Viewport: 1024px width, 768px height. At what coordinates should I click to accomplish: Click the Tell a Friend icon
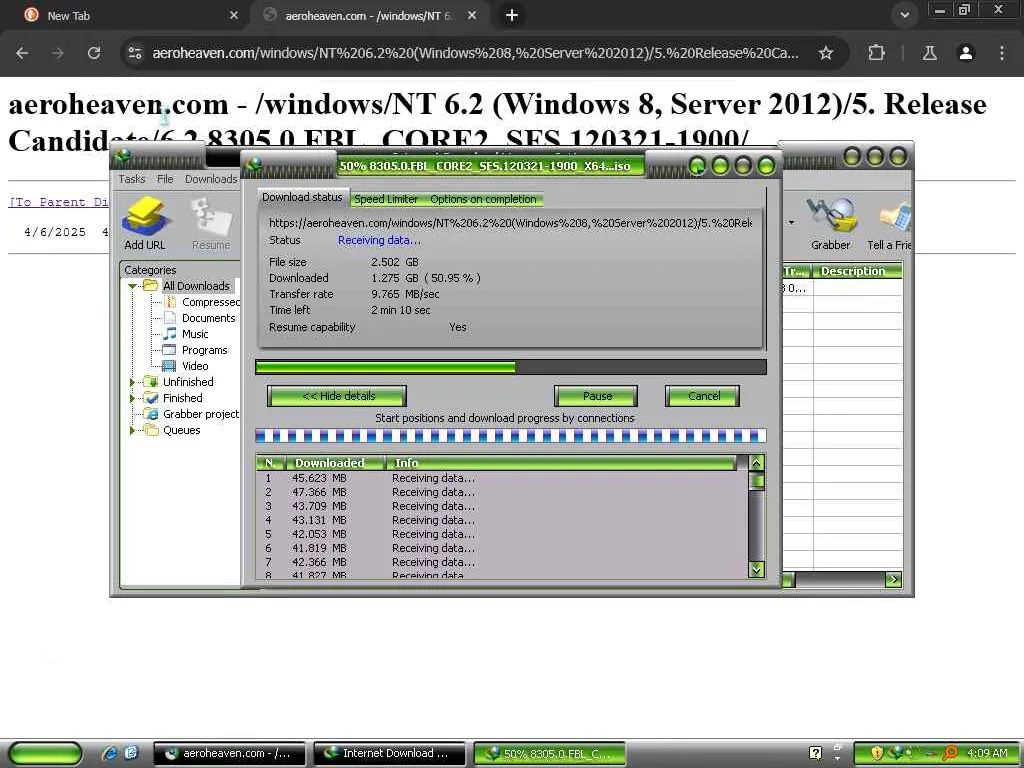click(x=891, y=222)
